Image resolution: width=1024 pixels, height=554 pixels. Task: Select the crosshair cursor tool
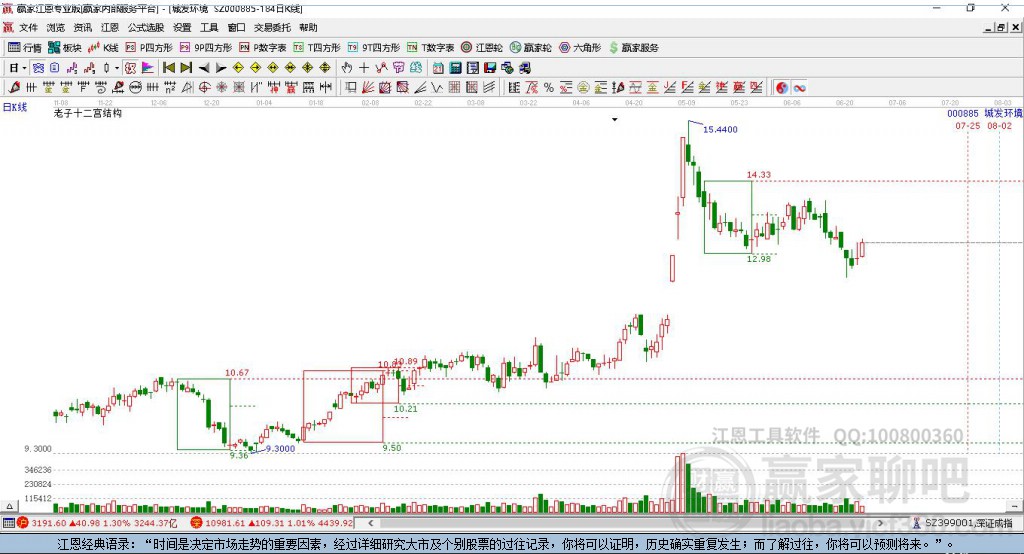364,68
